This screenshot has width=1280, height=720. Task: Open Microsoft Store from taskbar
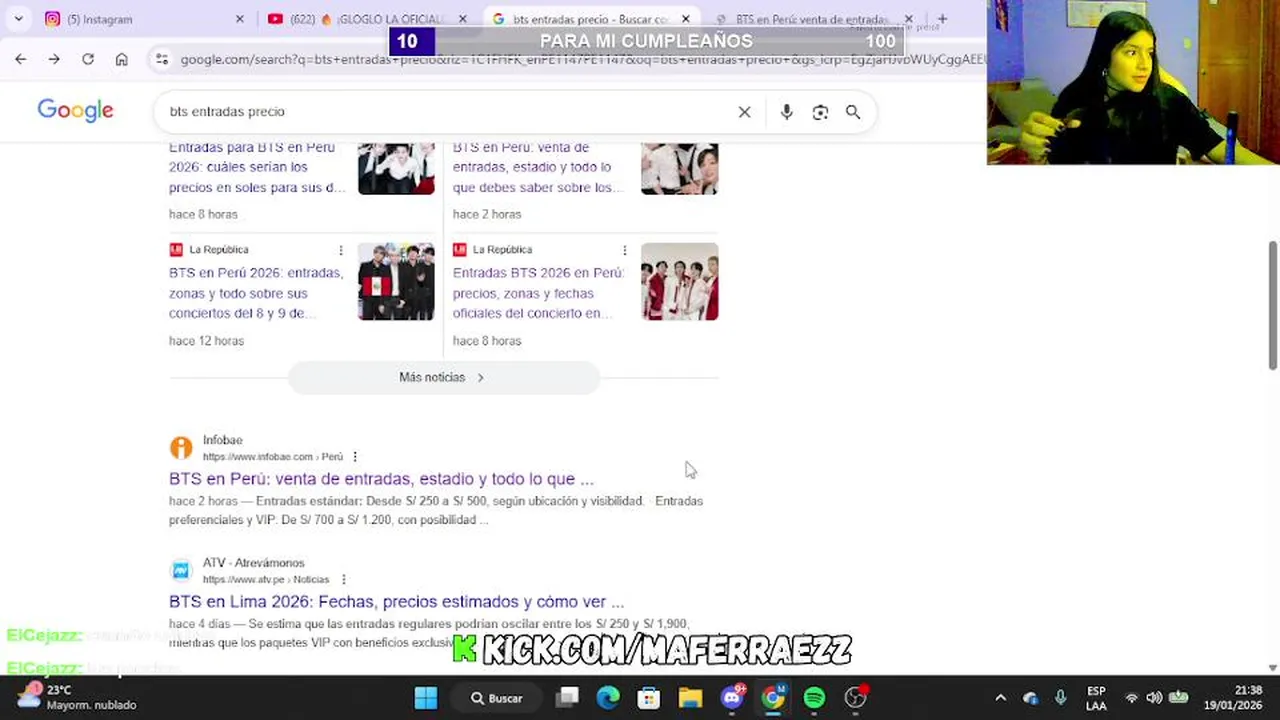pyautogui.click(x=649, y=698)
